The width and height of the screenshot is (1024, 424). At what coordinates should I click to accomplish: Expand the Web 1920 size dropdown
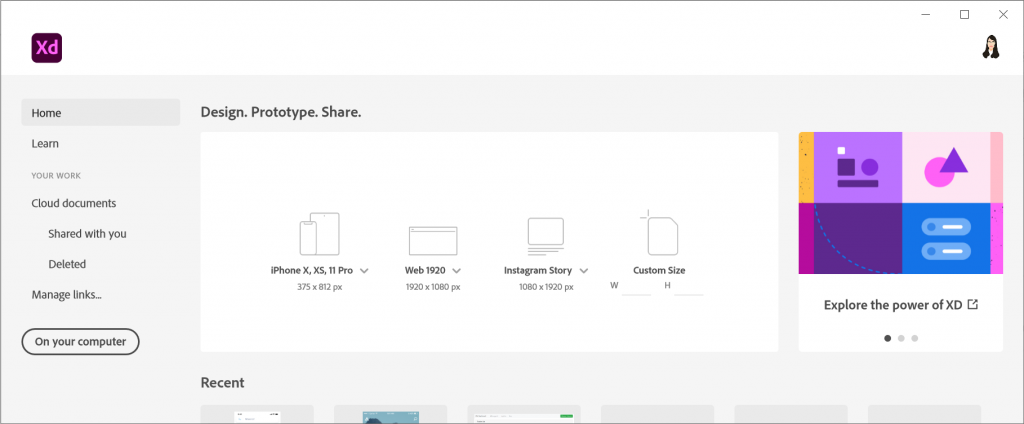[x=456, y=270]
